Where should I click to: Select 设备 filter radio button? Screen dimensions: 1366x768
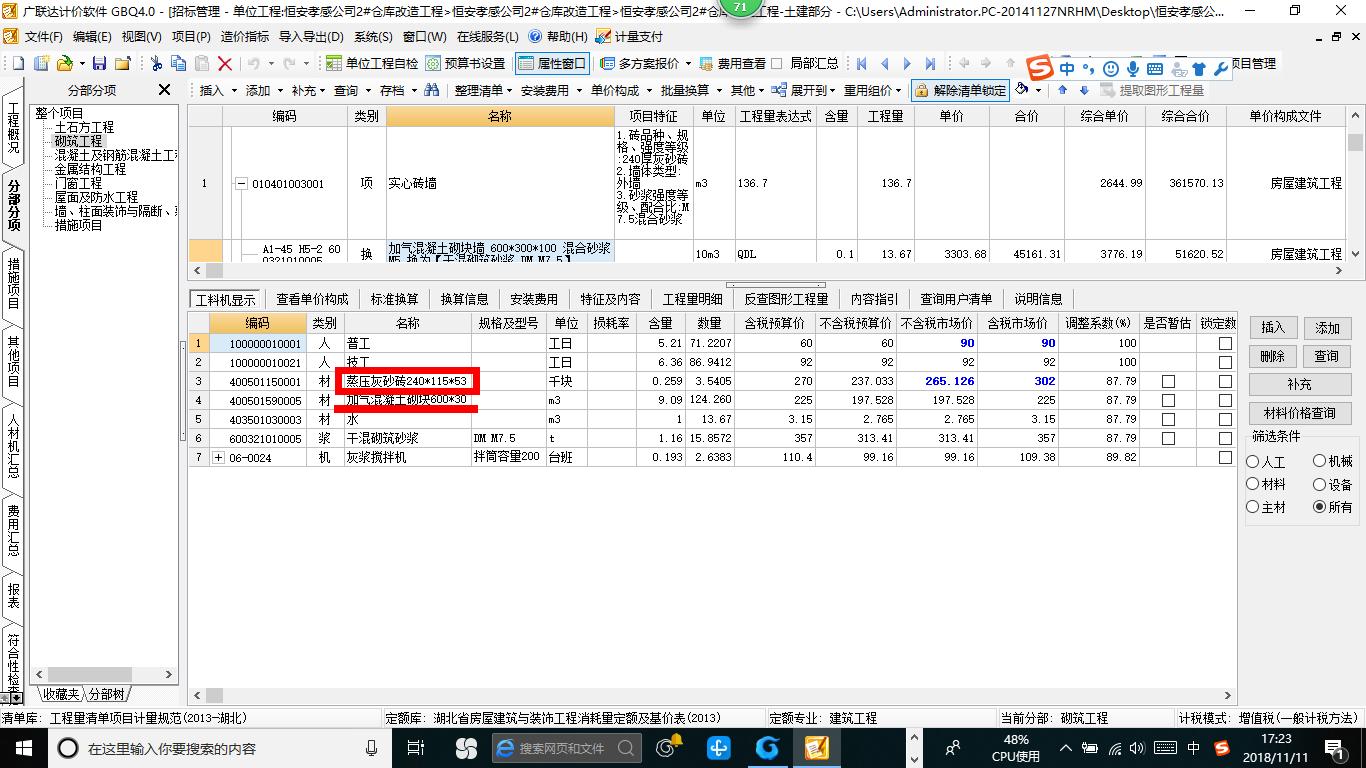1320,484
